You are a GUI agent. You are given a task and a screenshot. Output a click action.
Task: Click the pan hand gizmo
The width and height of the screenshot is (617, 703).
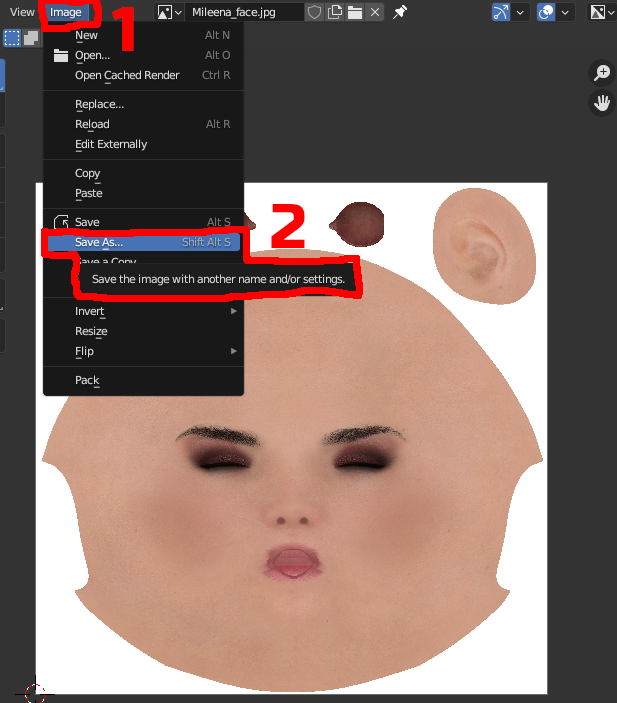602,103
